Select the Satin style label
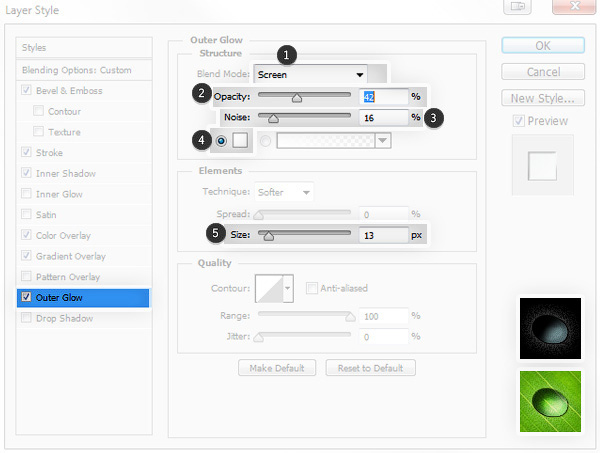This screenshot has height=453, width=600. coord(46,215)
